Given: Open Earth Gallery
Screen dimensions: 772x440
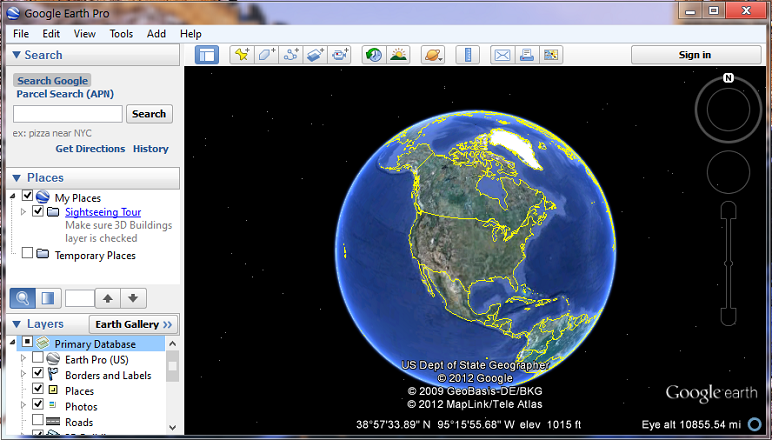Looking at the screenshot, I should coord(133,324).
